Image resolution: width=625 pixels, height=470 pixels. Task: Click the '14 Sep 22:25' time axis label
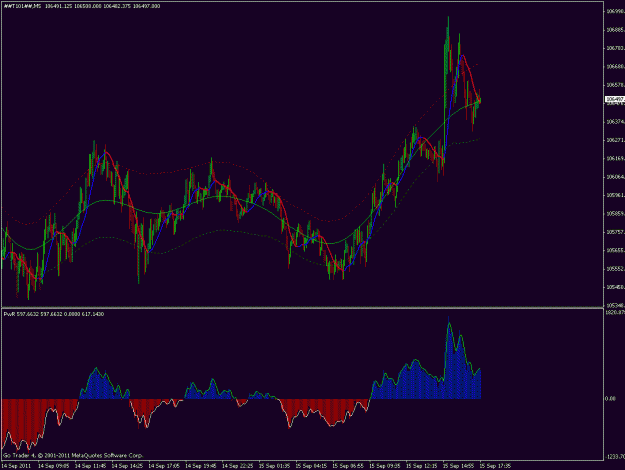click(x=238, y=466)
